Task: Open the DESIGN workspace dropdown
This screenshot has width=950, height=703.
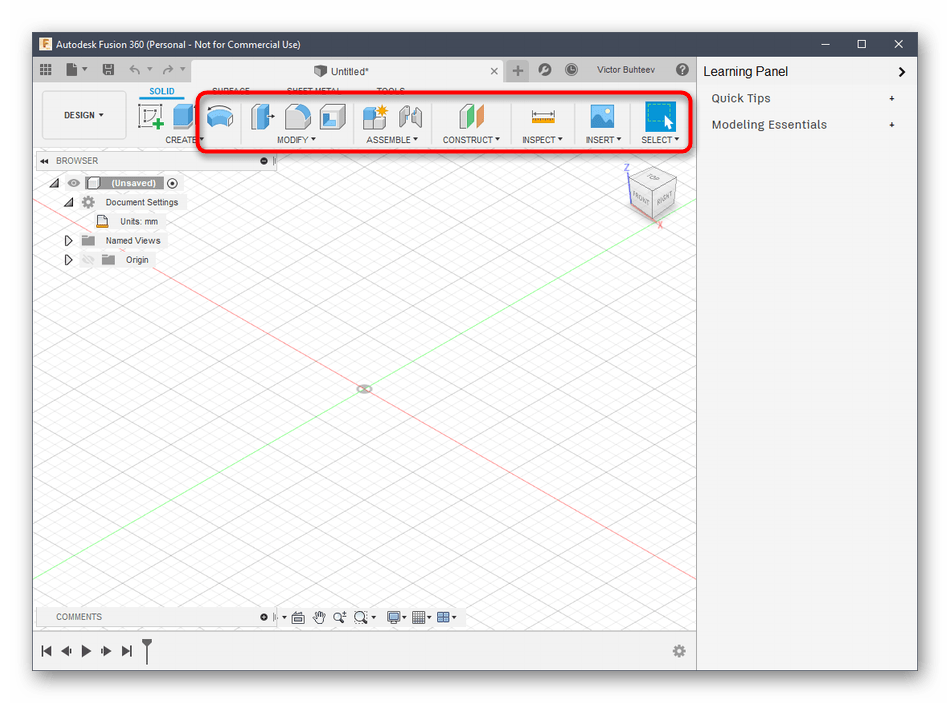Action: (84, 115)
